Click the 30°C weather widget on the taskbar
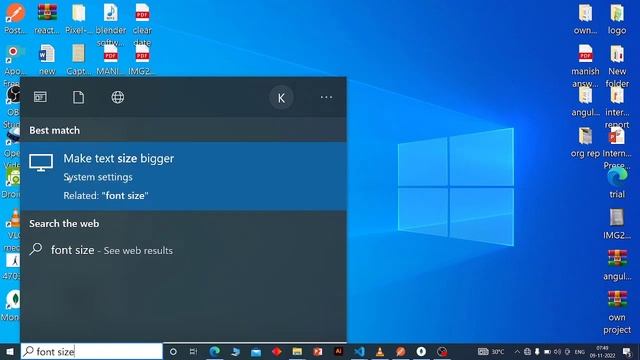640x360 pixels. 491,351
